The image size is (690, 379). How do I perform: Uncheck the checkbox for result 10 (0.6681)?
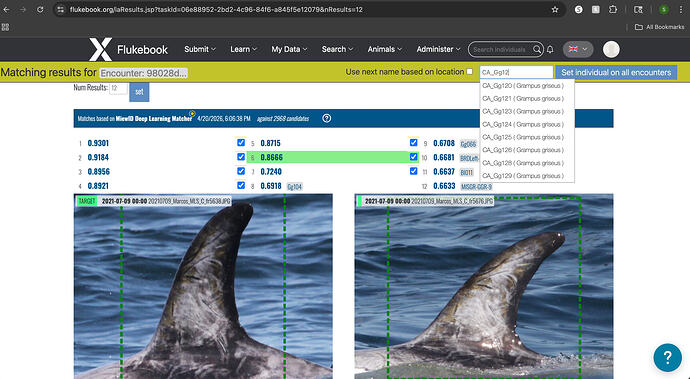tap(413, 157)
